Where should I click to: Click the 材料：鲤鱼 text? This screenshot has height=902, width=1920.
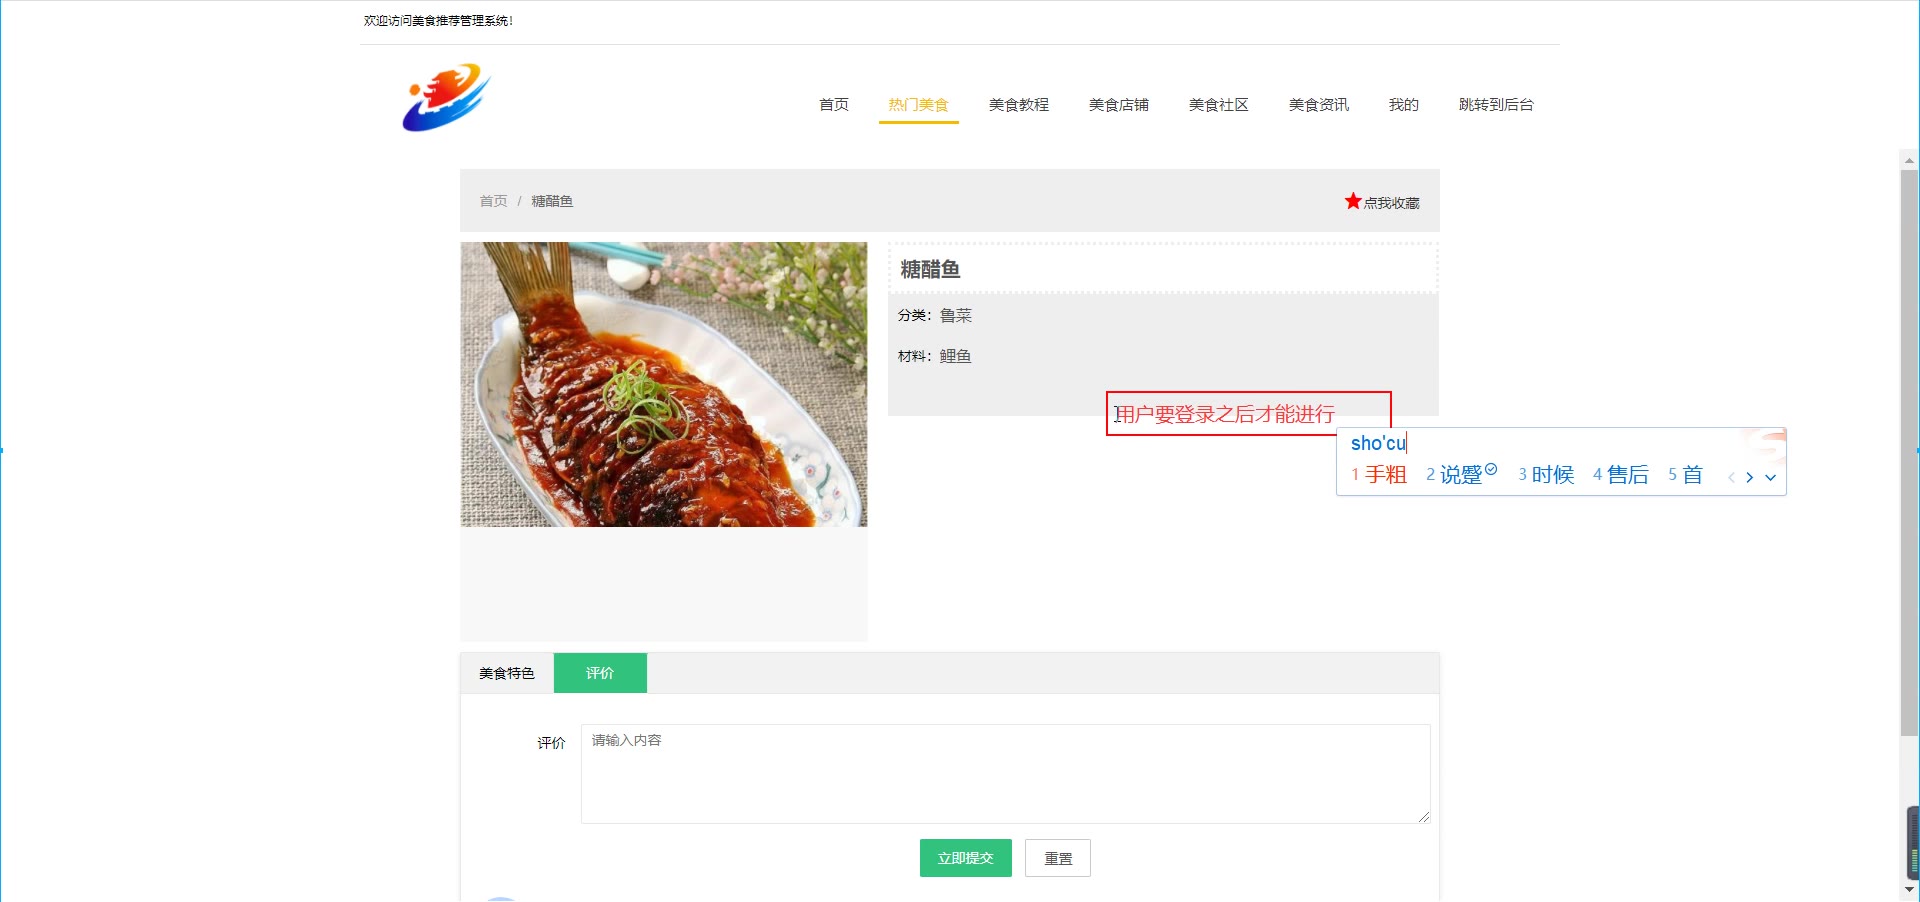(x=934, y=356)
